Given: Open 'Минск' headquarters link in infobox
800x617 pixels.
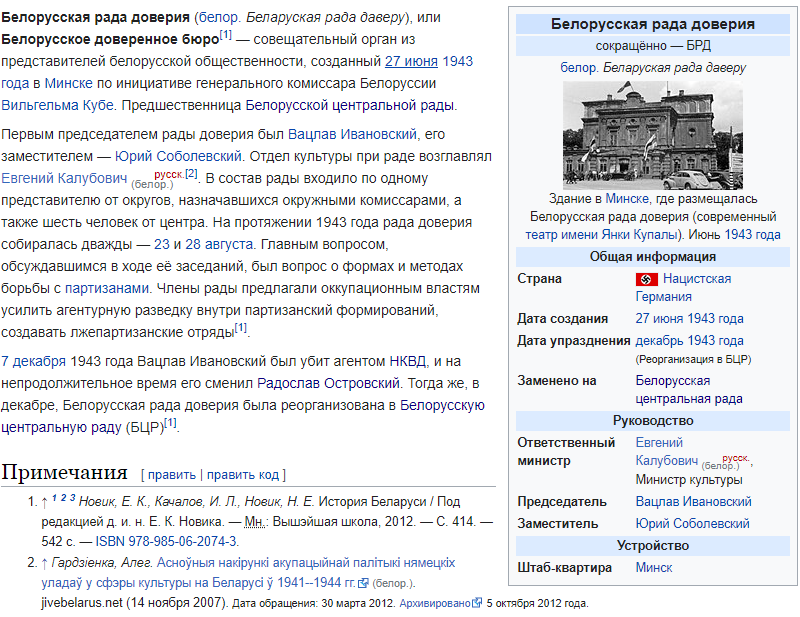Looking at the screenshot, I should (654, 567).
